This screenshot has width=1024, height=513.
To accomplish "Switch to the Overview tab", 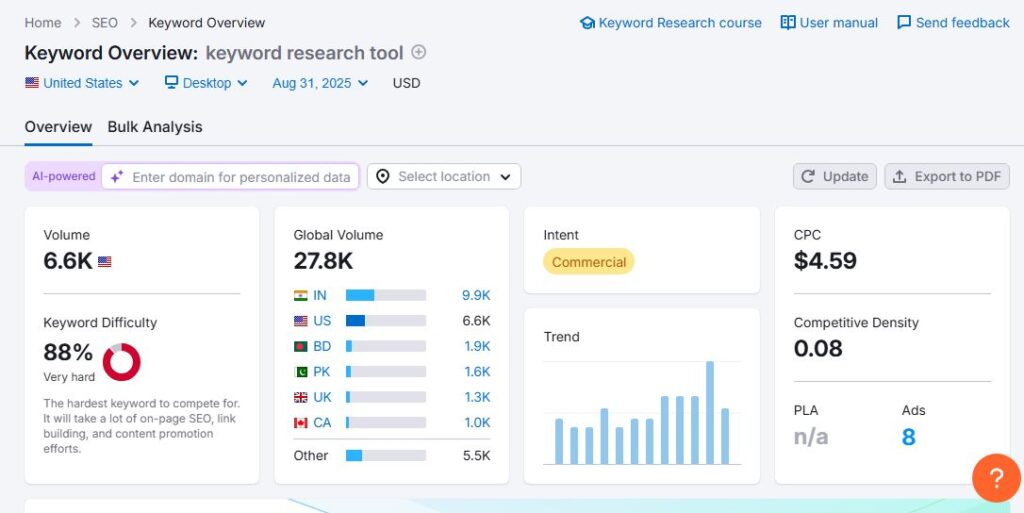I will point(58,127).
